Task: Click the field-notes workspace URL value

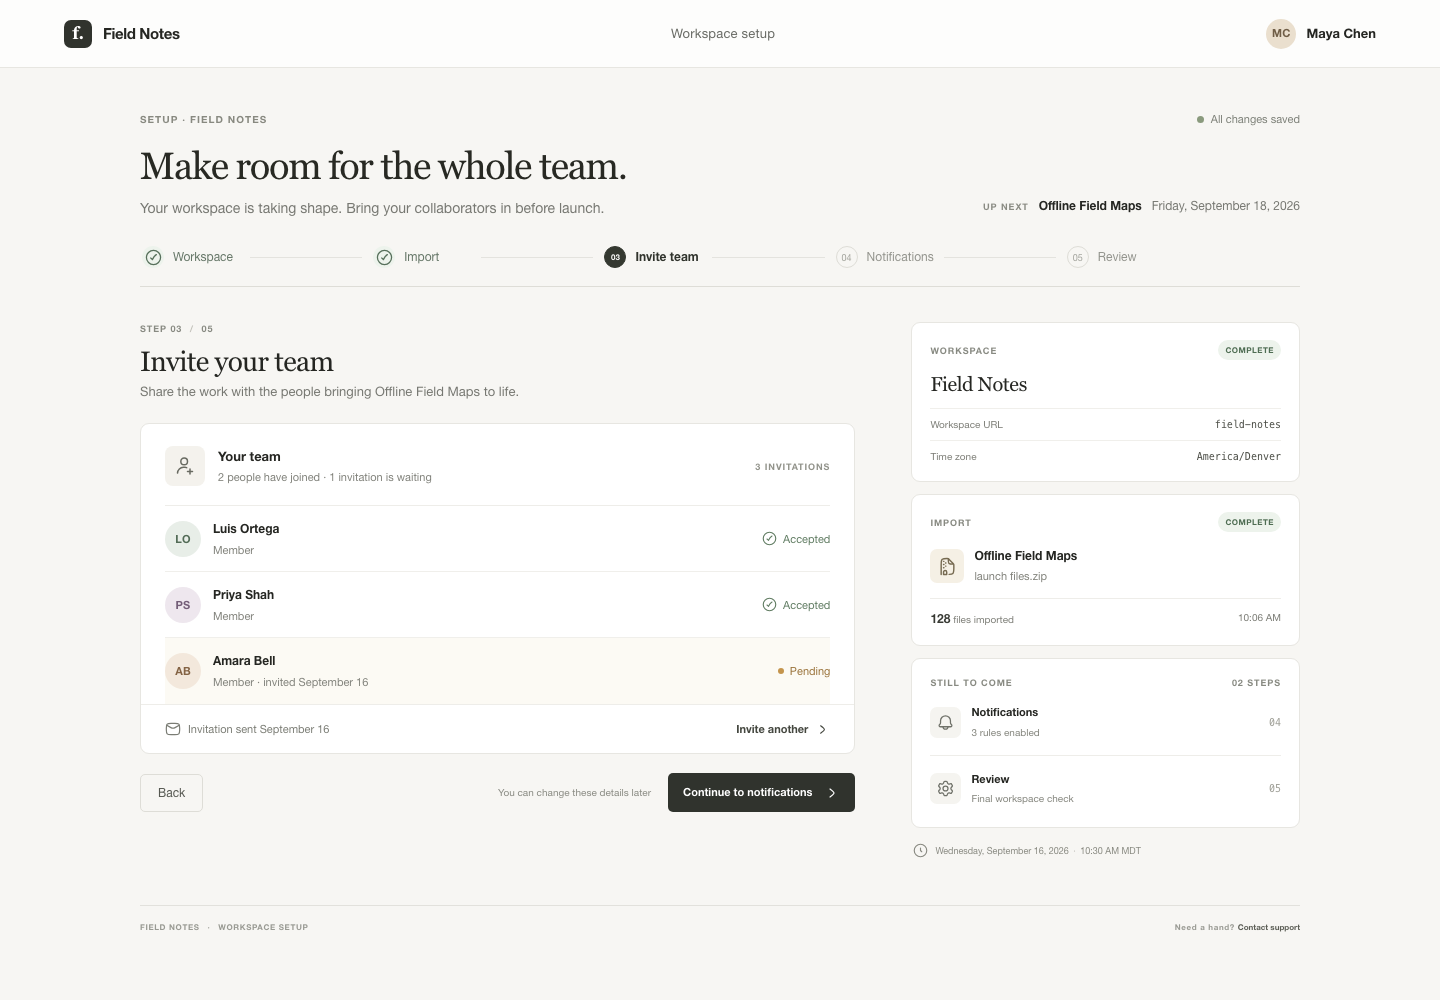Action: click(1247, 425)
